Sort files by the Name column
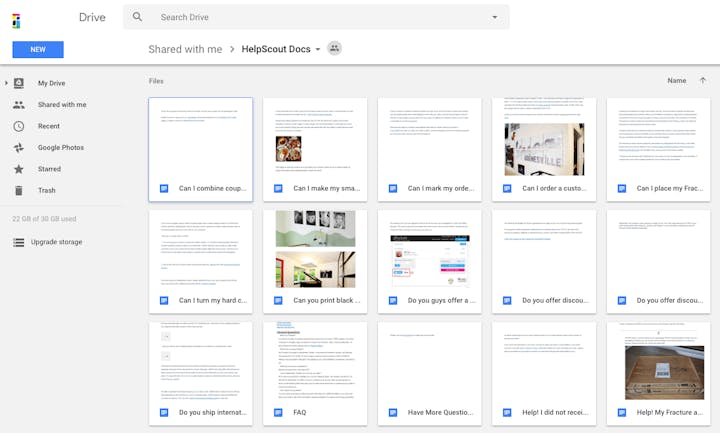This screenshot has width=720, height=433. [676, 80]
